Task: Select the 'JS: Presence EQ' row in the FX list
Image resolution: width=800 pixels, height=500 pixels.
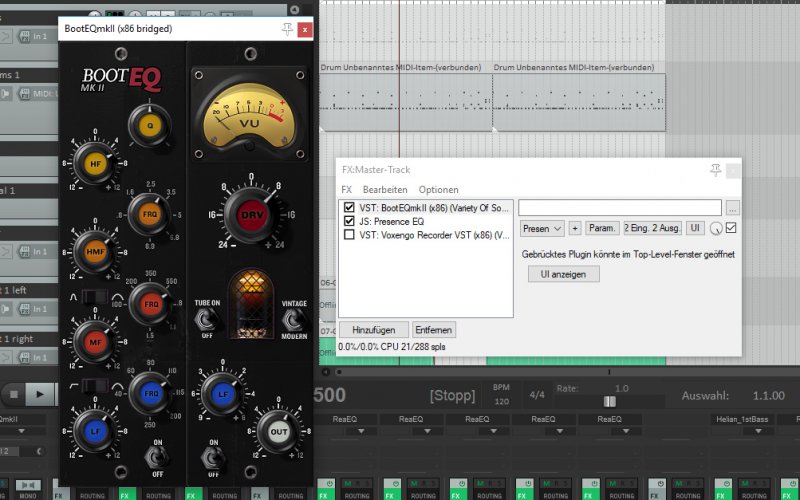Action: [x=426, y=221]
